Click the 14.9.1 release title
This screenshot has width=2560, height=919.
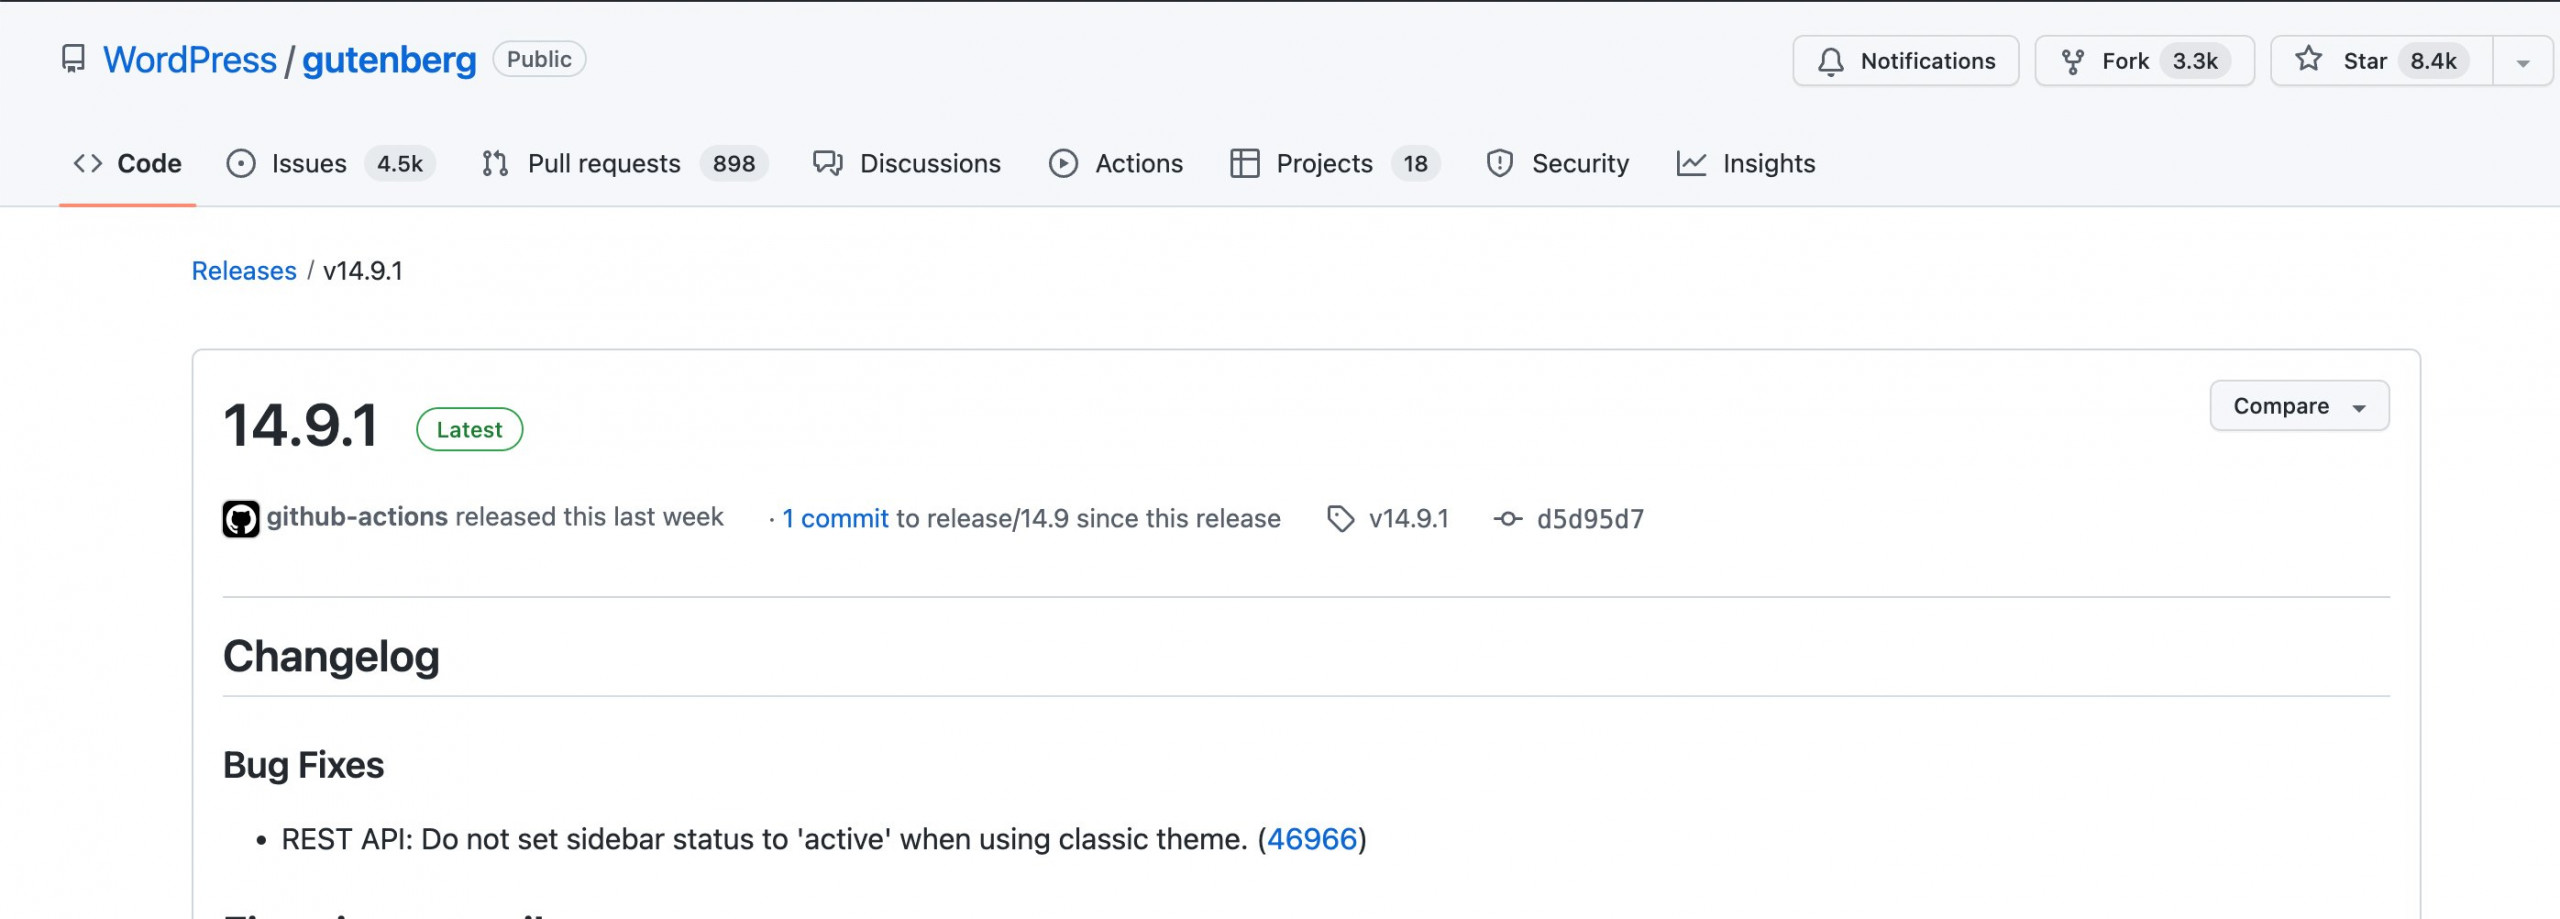(x=300, y=425)
